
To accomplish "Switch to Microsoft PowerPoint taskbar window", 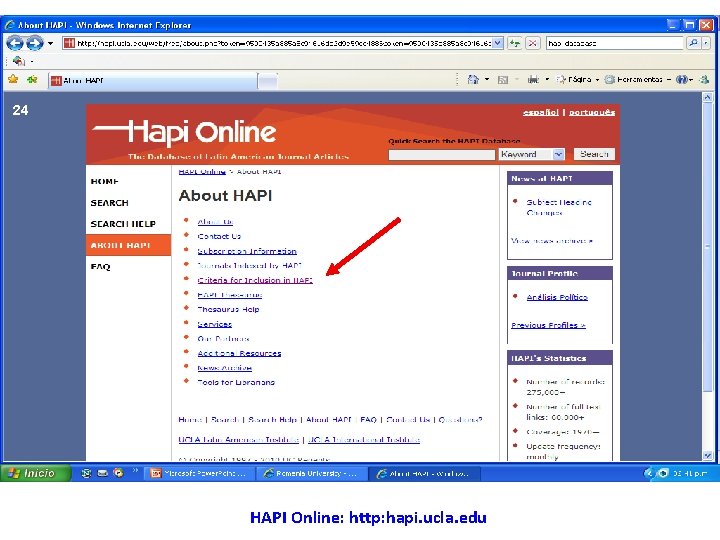I will click(x=199, y=473).
